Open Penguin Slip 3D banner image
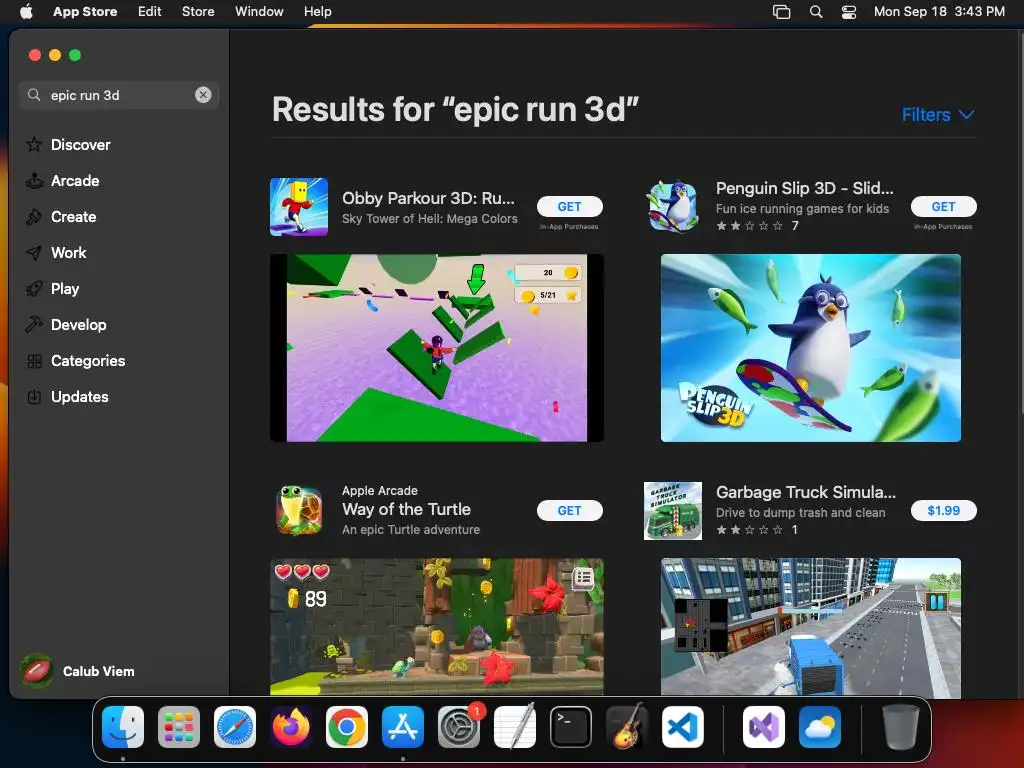 810,347
